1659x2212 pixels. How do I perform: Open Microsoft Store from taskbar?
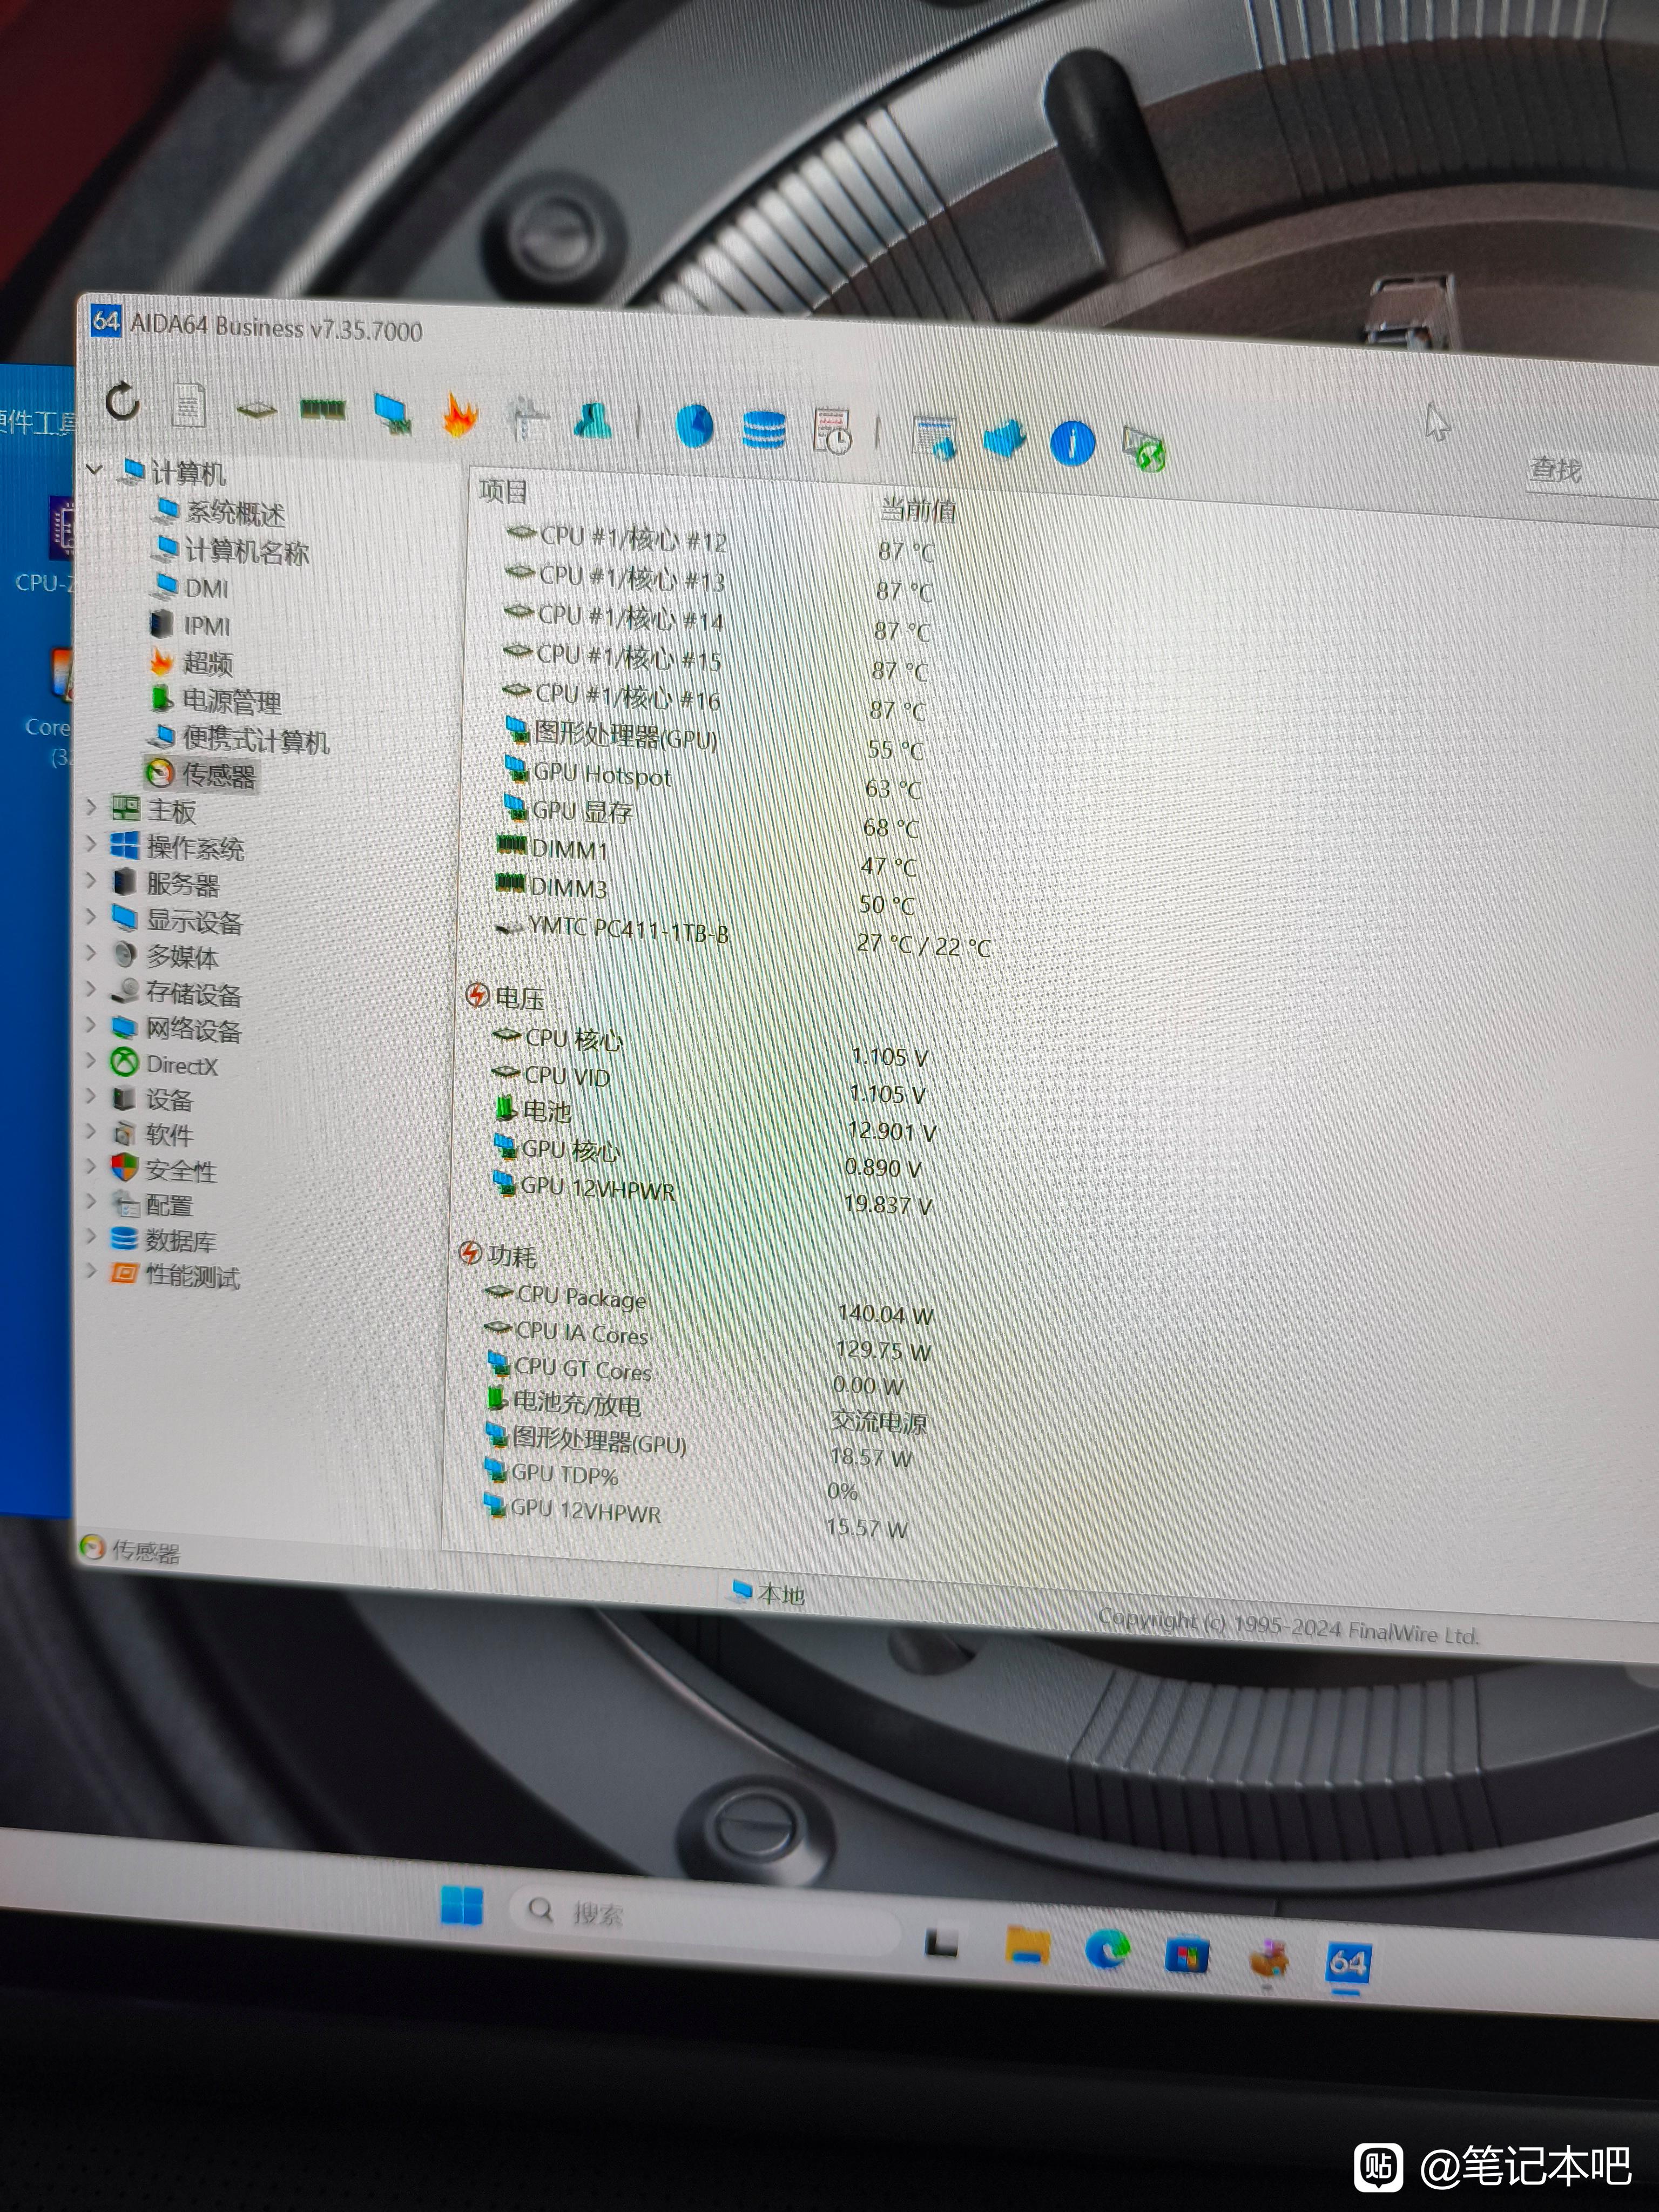(x=1186, y=1955)
